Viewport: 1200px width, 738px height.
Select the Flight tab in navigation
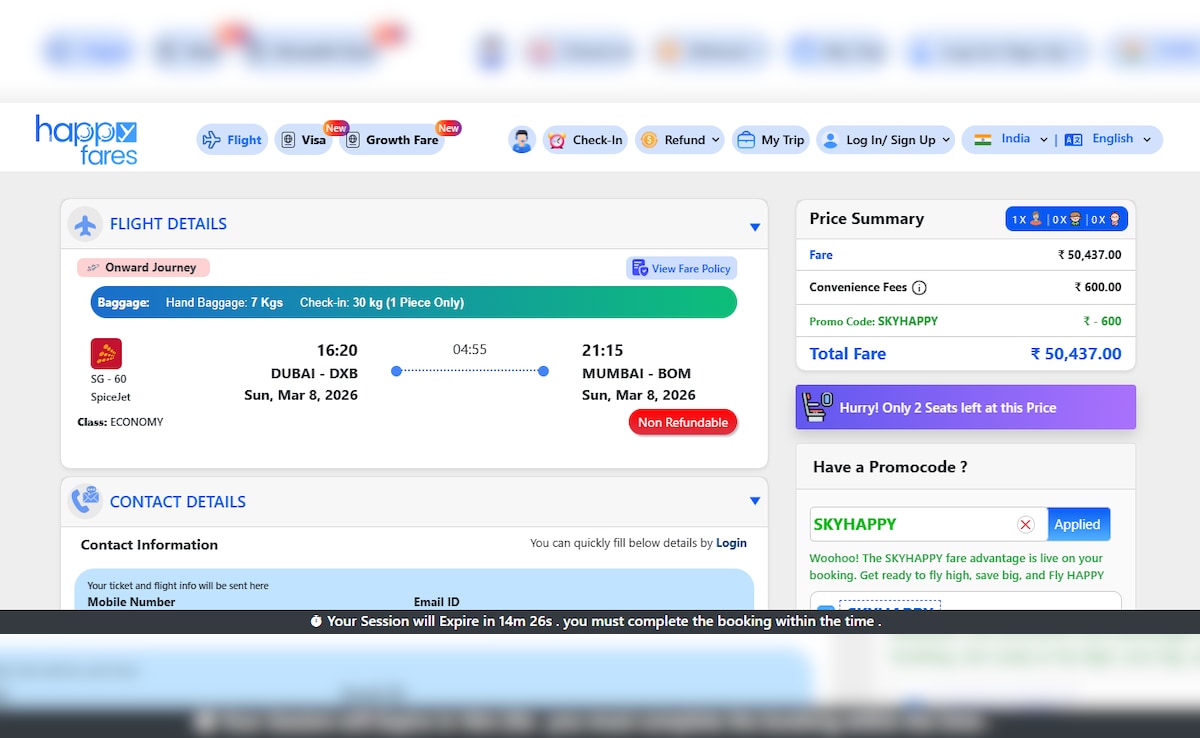click(232, 140)
